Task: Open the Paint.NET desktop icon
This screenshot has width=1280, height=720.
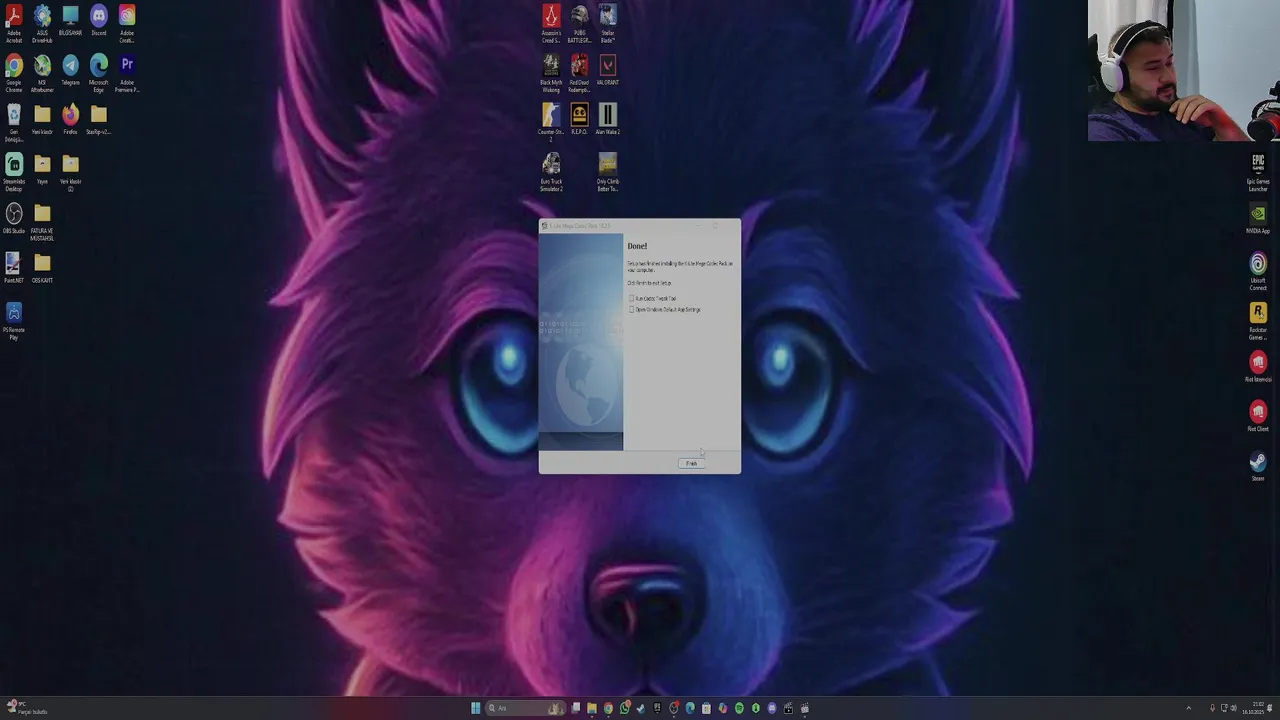Action: (14, 268)
